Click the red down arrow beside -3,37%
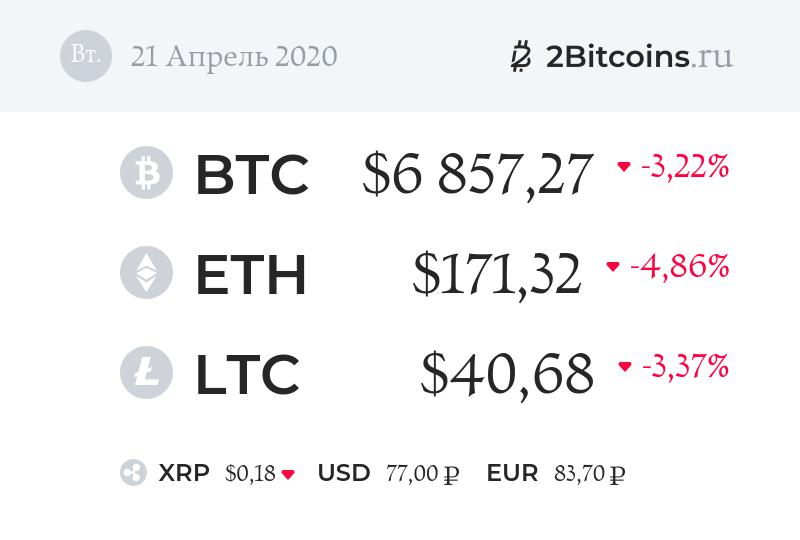Screen dimensions: 800x540 click(x=625, y=367)
